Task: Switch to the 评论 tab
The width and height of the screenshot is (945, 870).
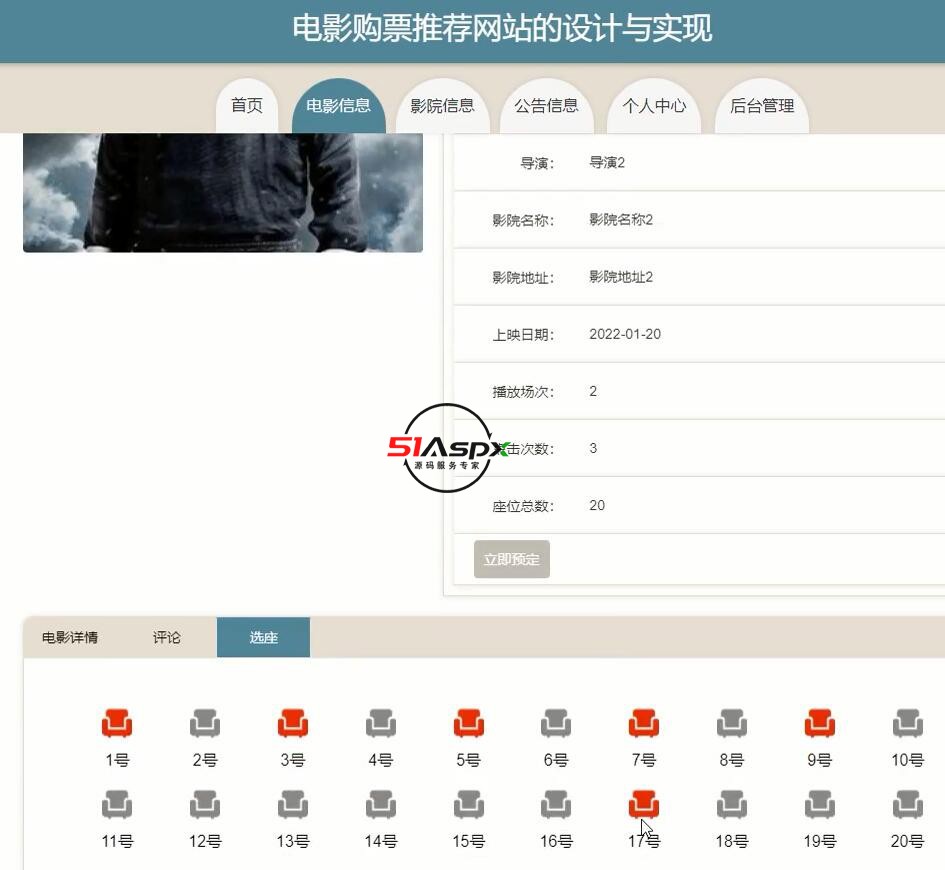Action: (x=167, y=638)
